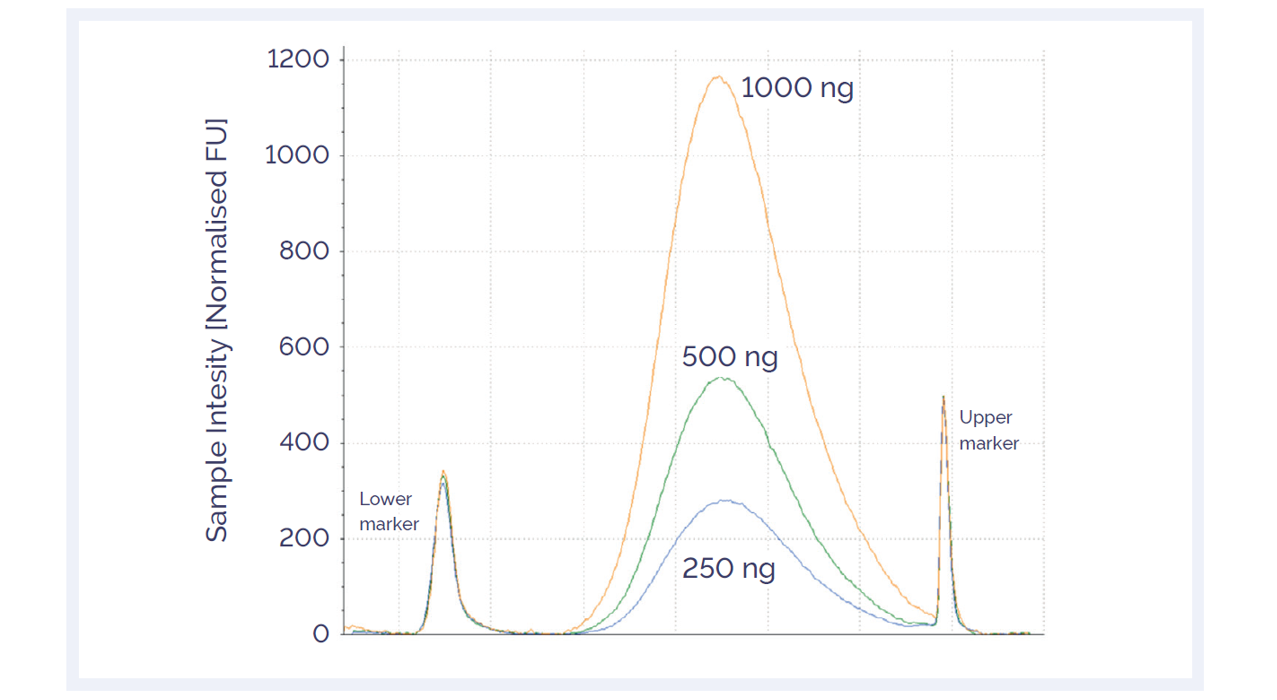Click the tip of the lower marker peak
The height and width of the screenshot is (700, 1277).
coord(443,472)
